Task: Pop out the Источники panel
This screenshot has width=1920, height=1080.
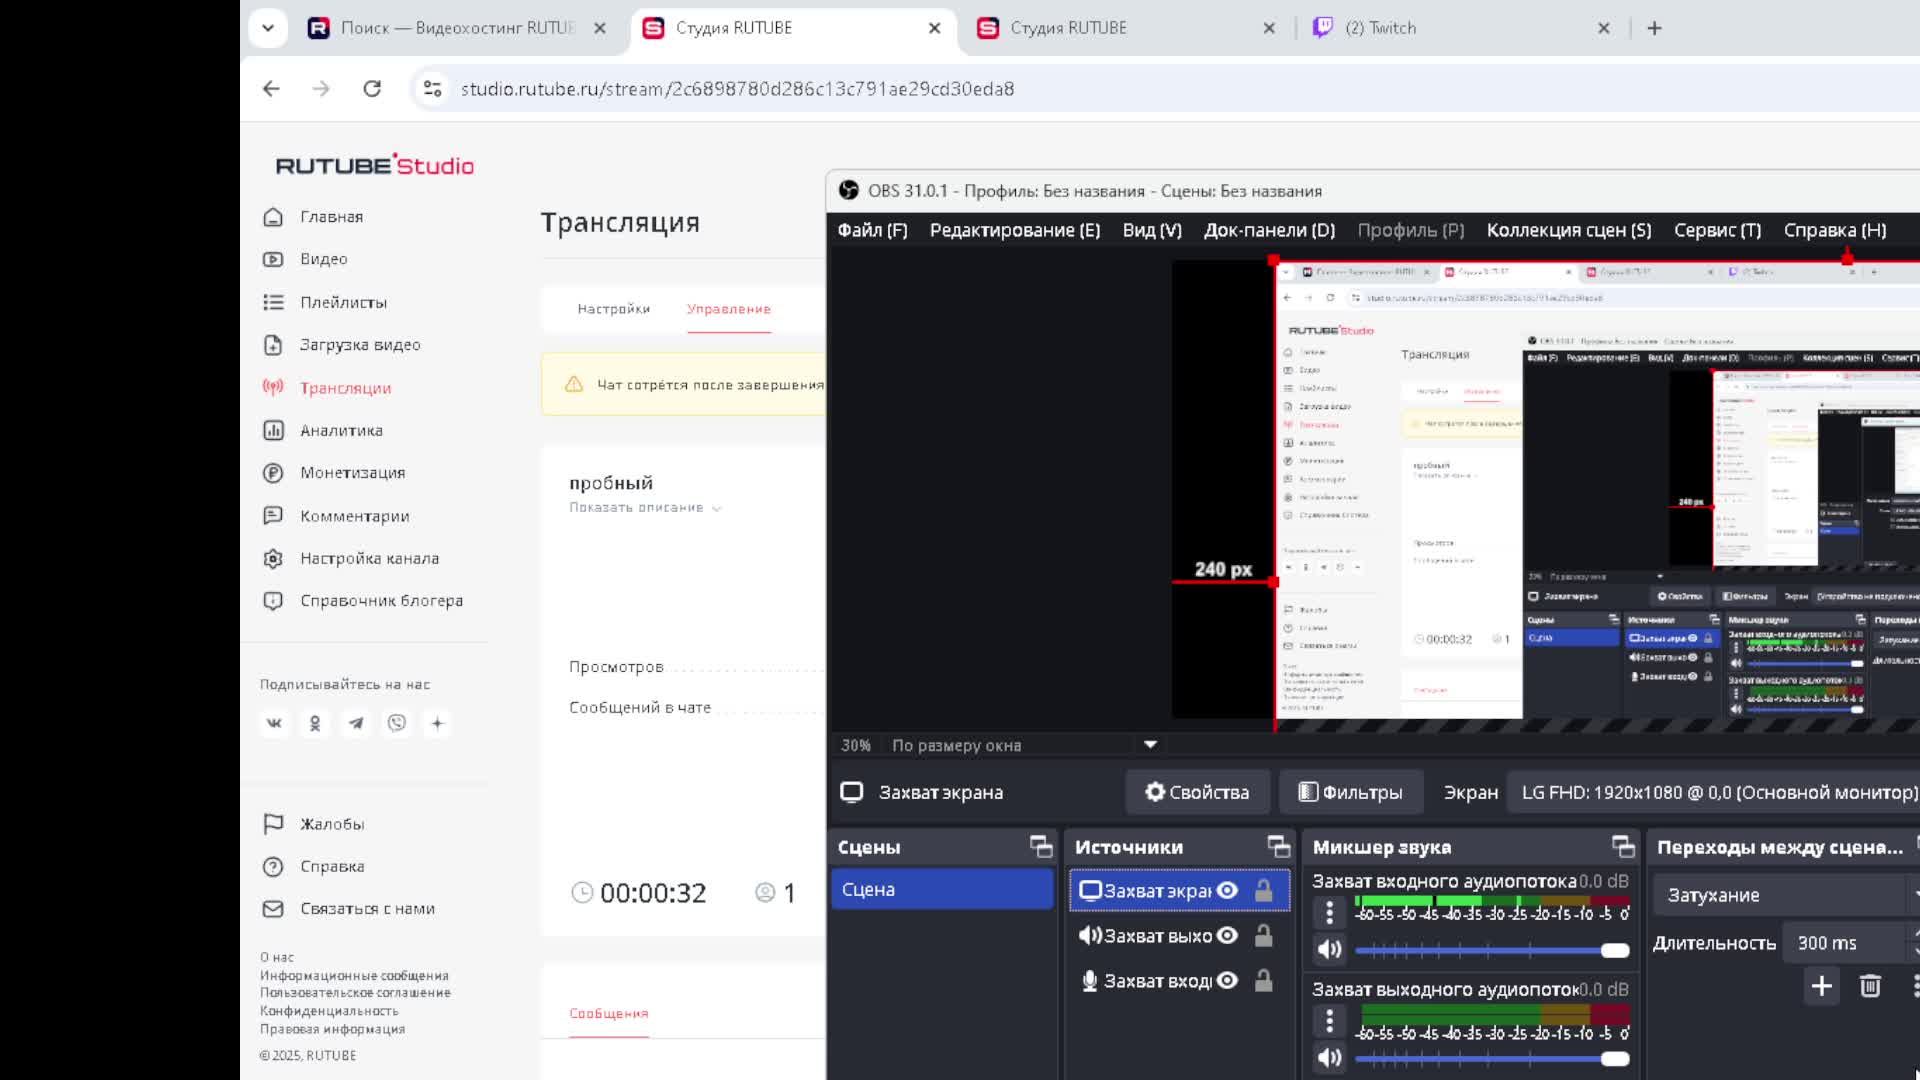Action: (1279, 845)
